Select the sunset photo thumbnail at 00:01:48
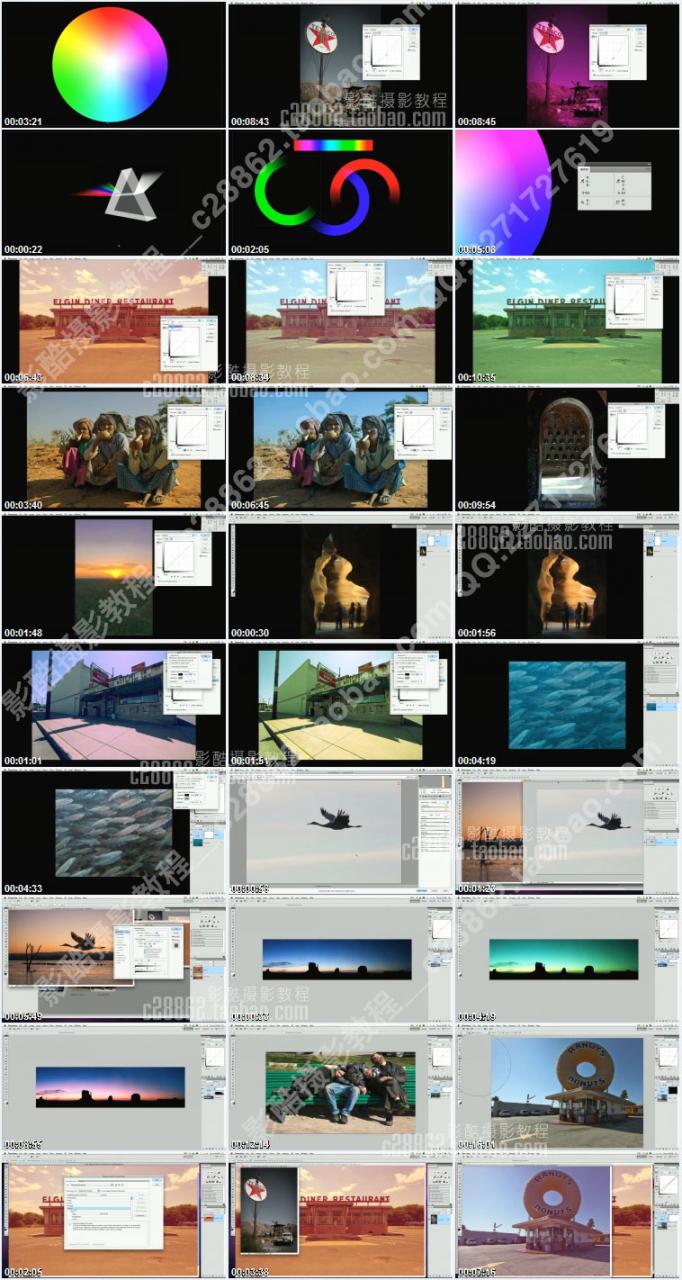This screenshot has width=682, height=1280. (x=113, y=577)
